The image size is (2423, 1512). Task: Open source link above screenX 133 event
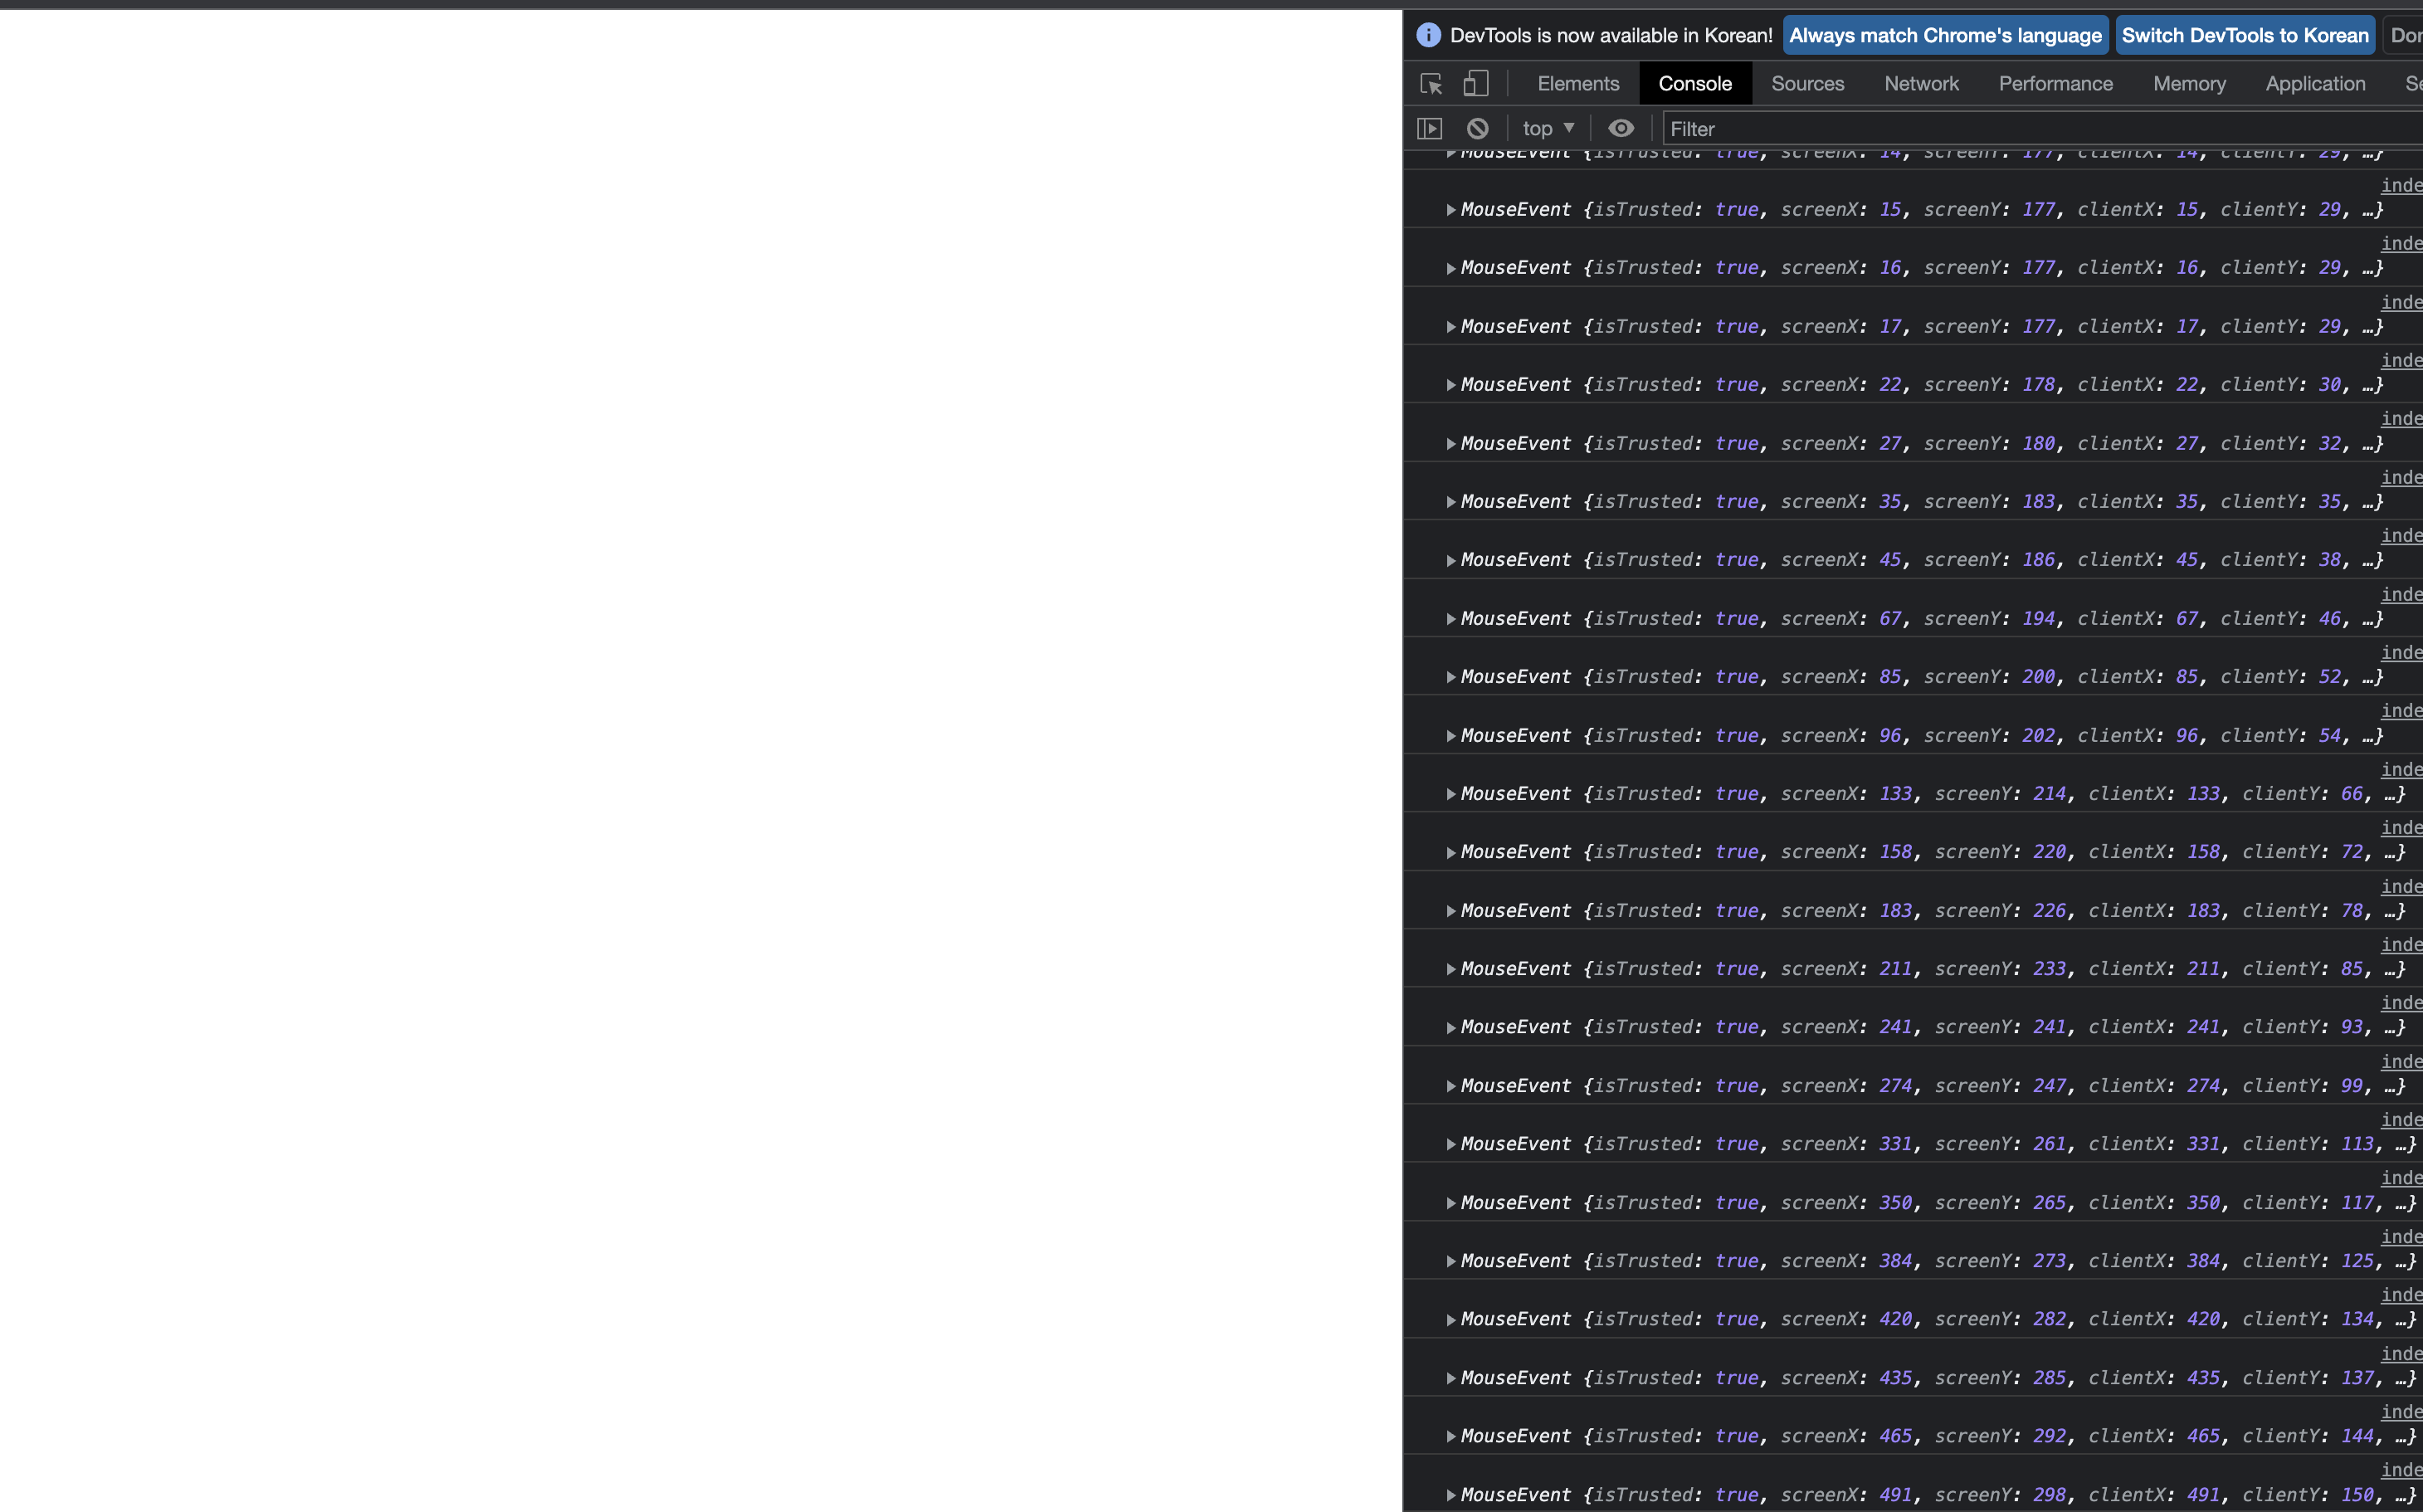point(2401,769)
